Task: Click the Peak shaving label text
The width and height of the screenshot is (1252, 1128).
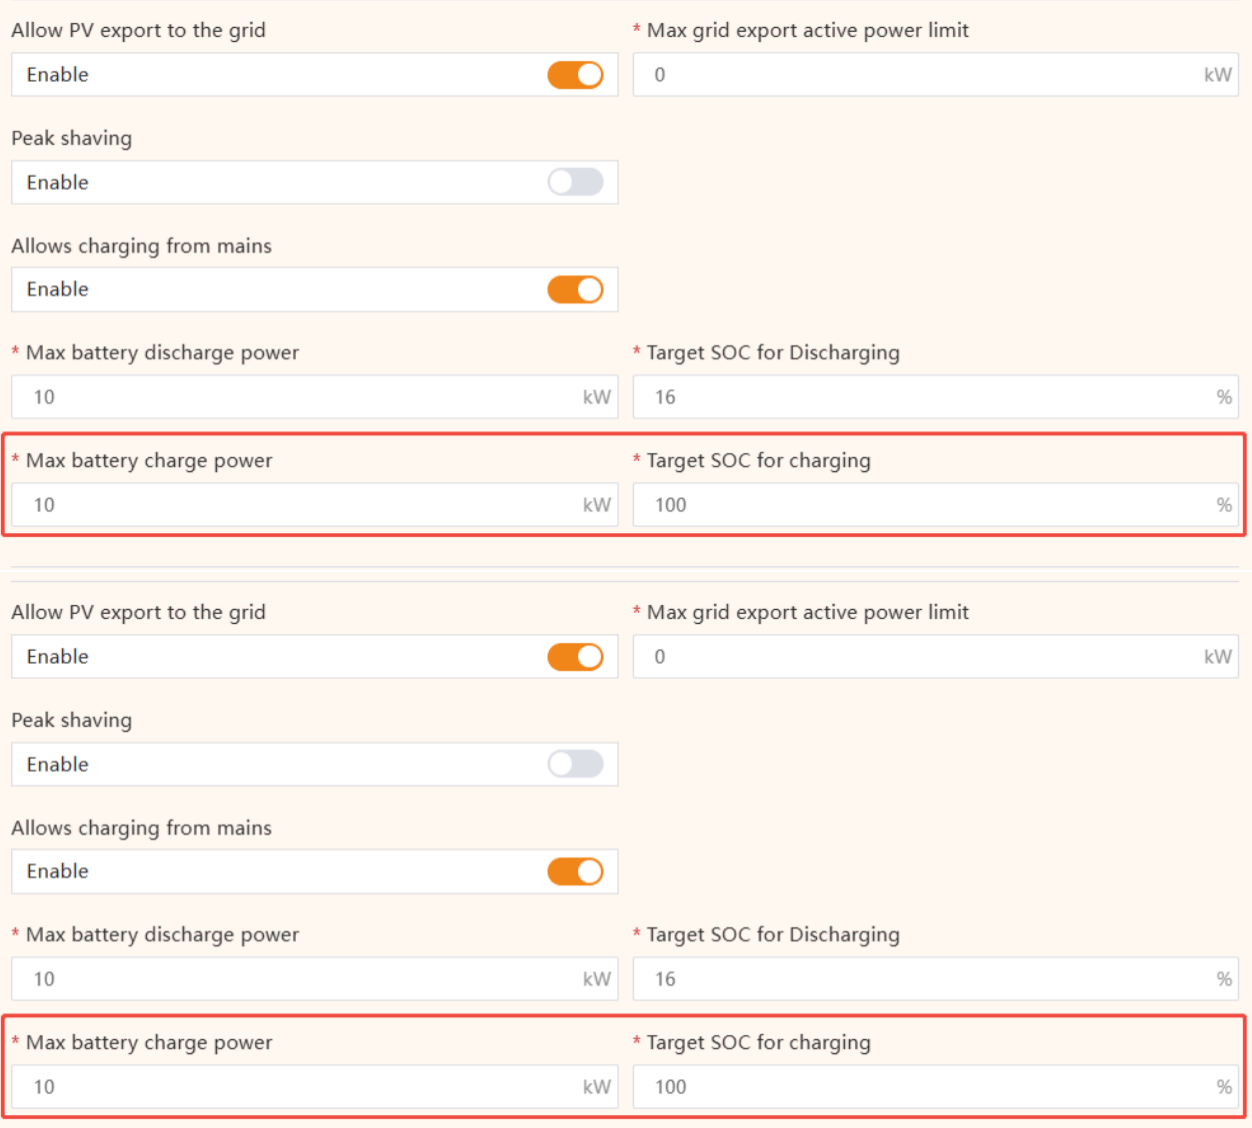Action: tap(71, 138)
